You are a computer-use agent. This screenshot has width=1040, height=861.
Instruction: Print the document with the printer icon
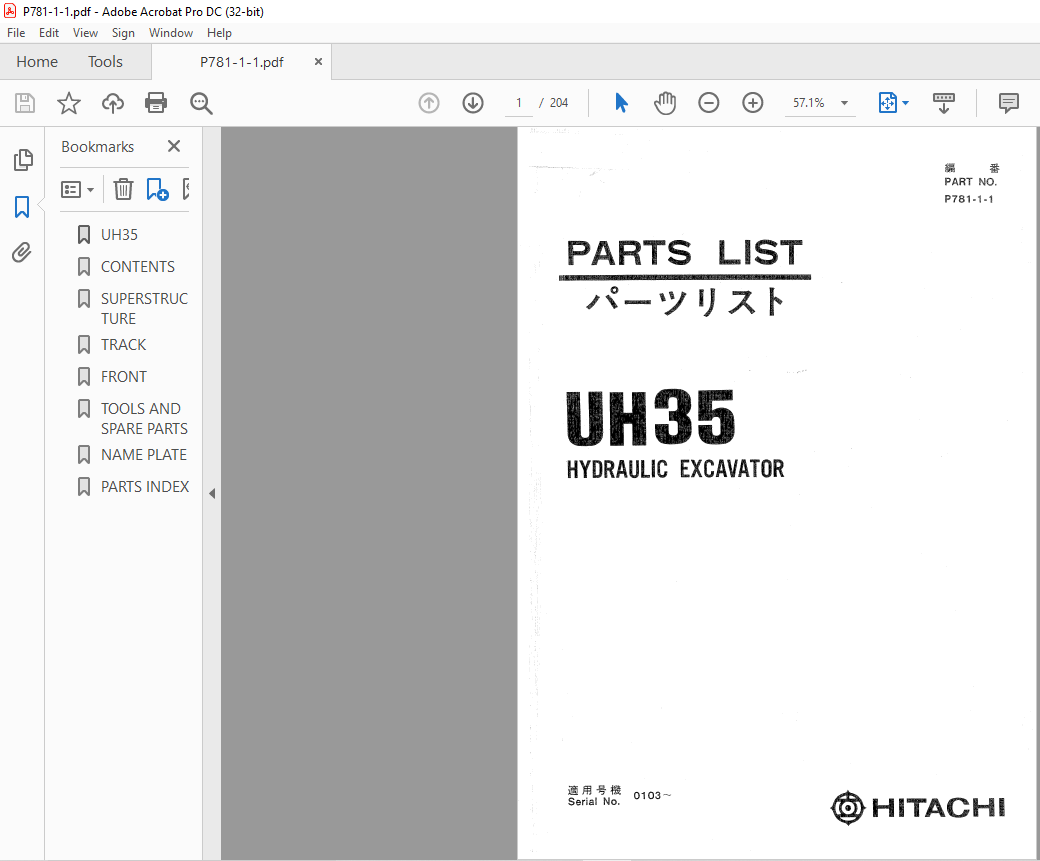[156, 103]
